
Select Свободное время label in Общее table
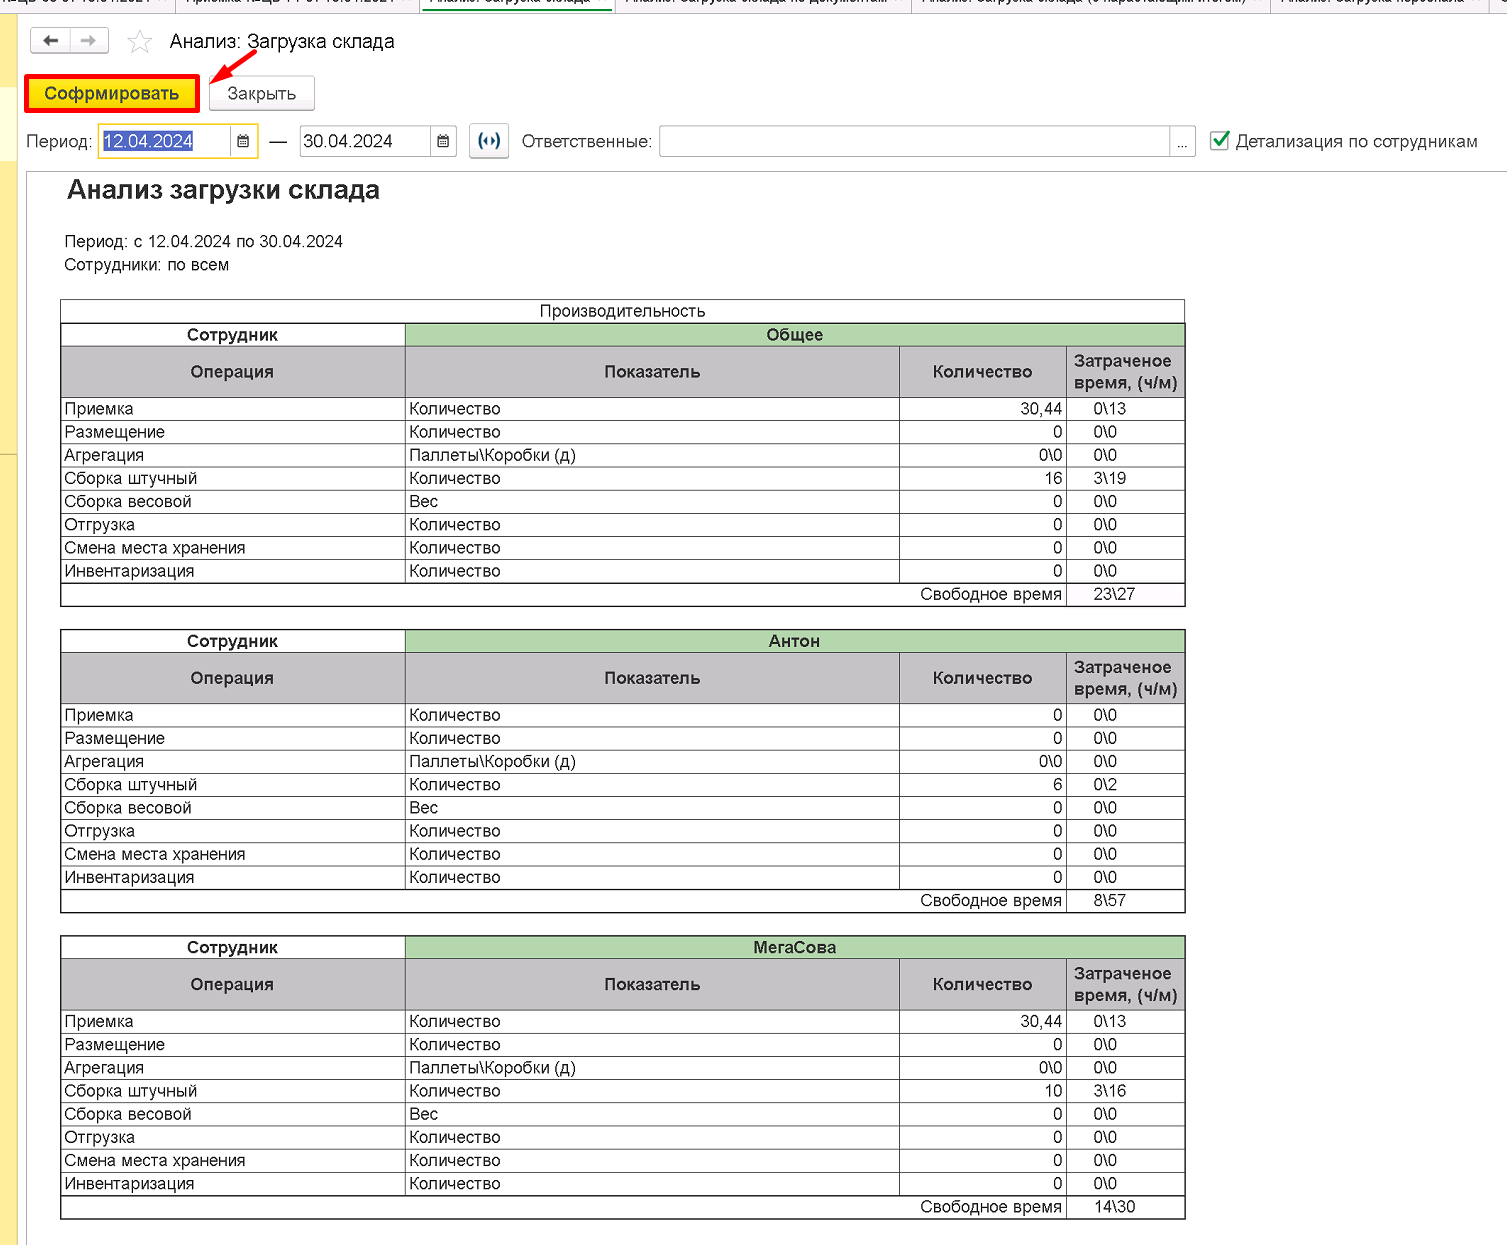[x=991, y=594]
